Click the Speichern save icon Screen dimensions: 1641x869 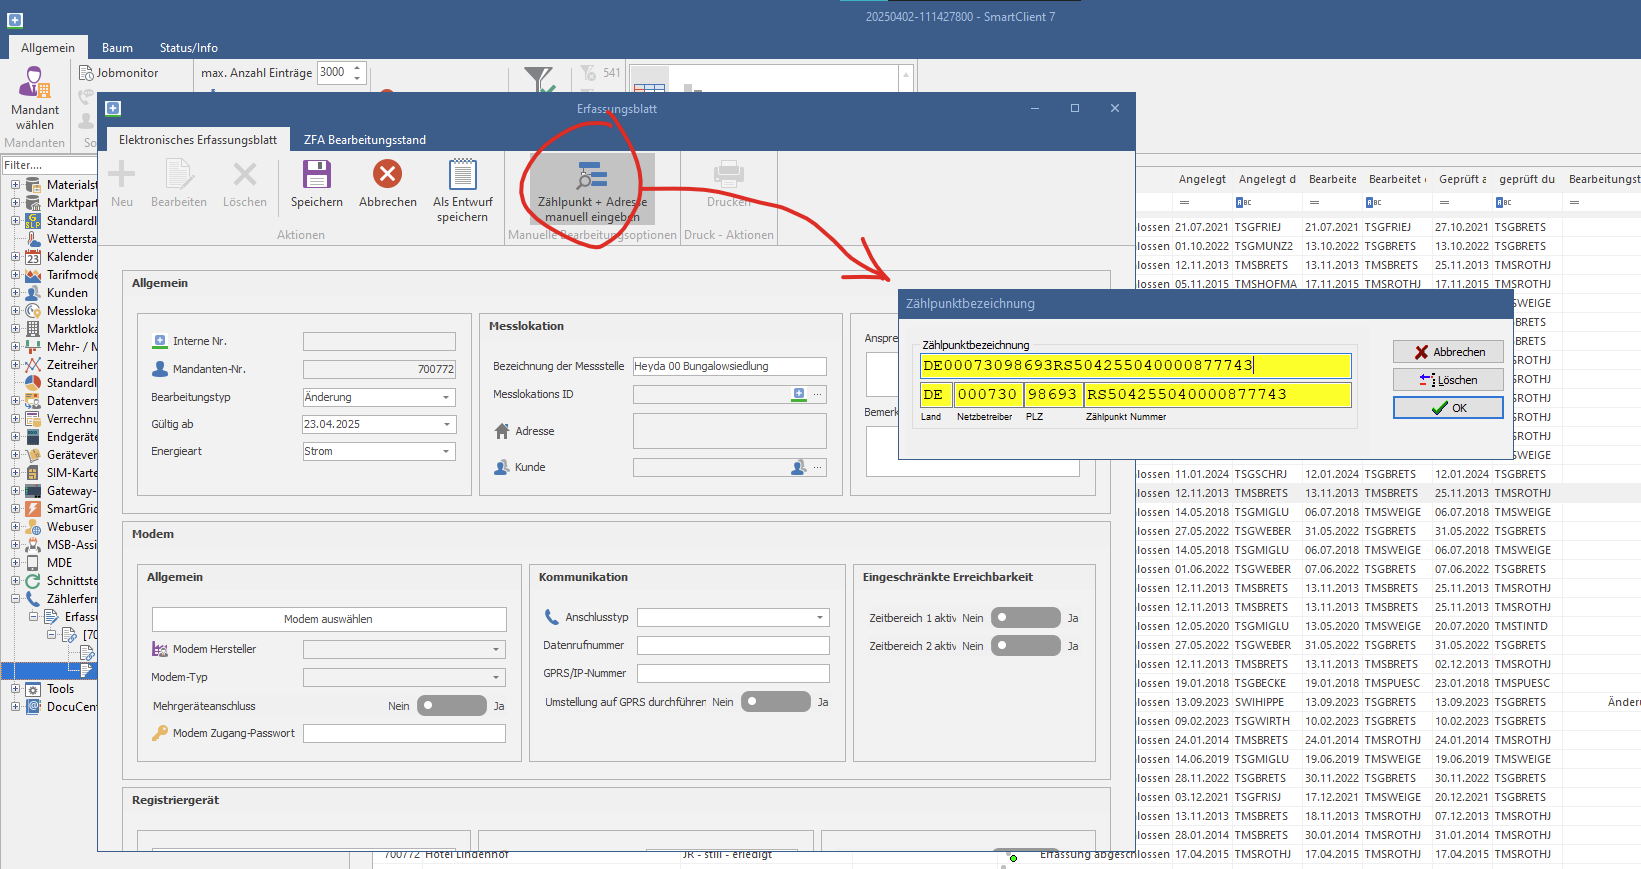[317, 176]
